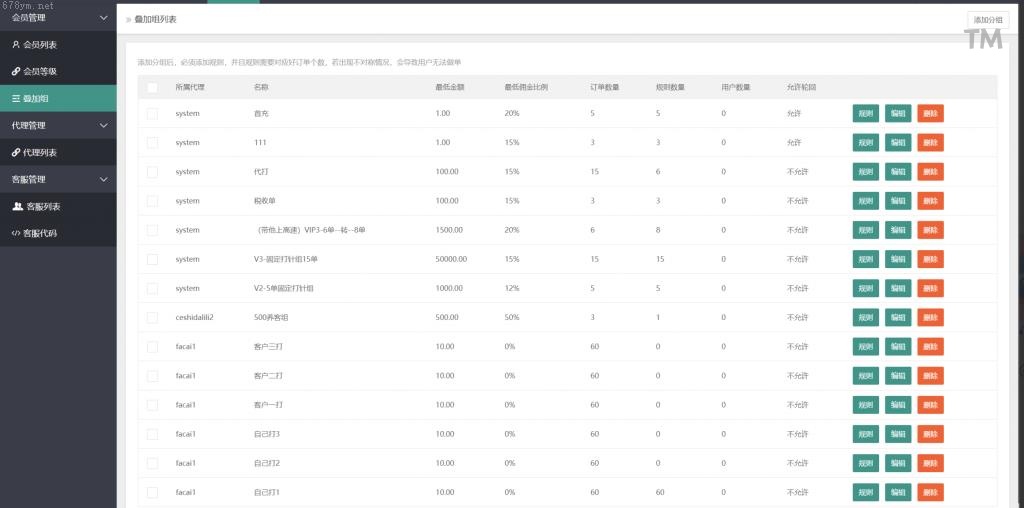Check the box for the 首充 row
The image size is (1024, 508).
pyautogui.click(x=152, y=114)
